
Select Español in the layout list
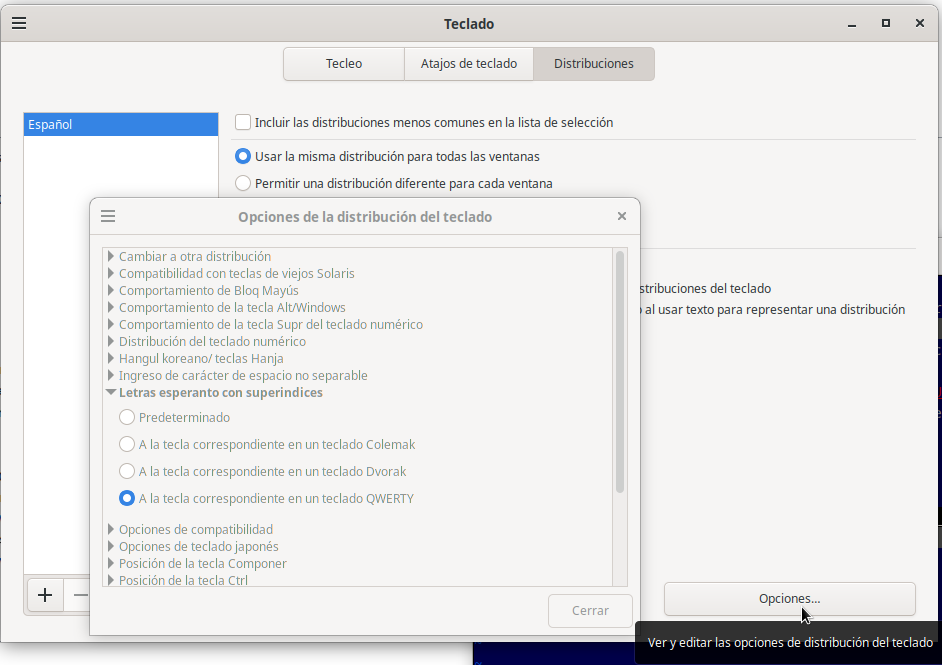tap(120, 125)
